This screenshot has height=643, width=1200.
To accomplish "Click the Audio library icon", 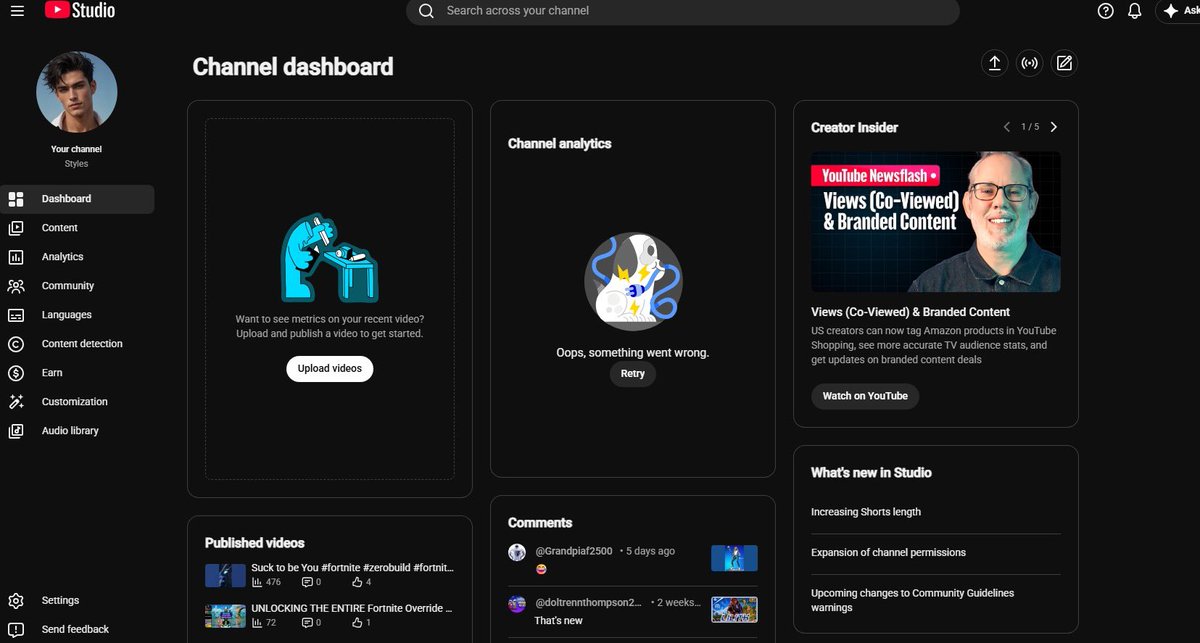I will point(16,431).
